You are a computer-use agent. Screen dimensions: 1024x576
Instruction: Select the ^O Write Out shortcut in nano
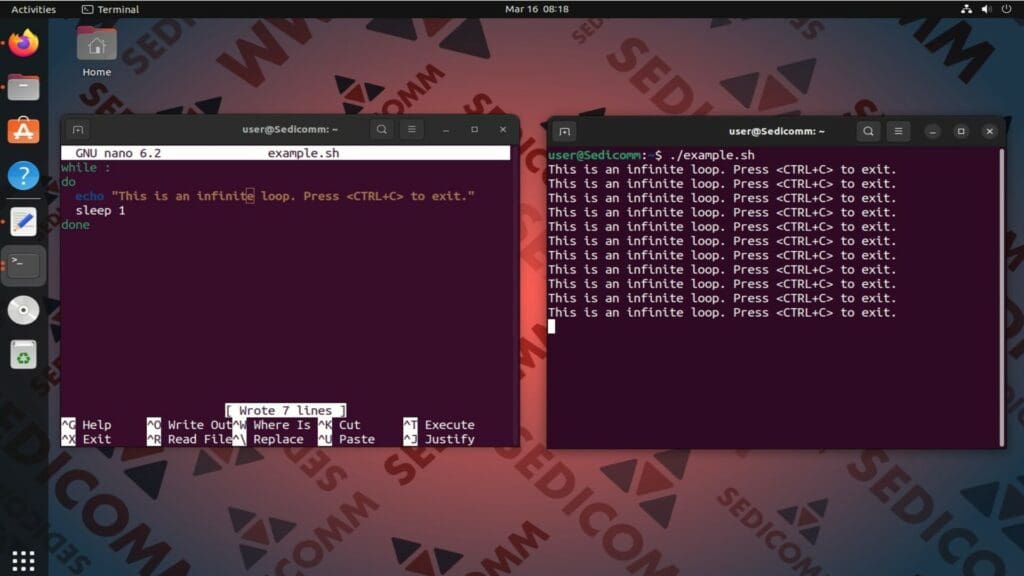(x=189, y=424)
